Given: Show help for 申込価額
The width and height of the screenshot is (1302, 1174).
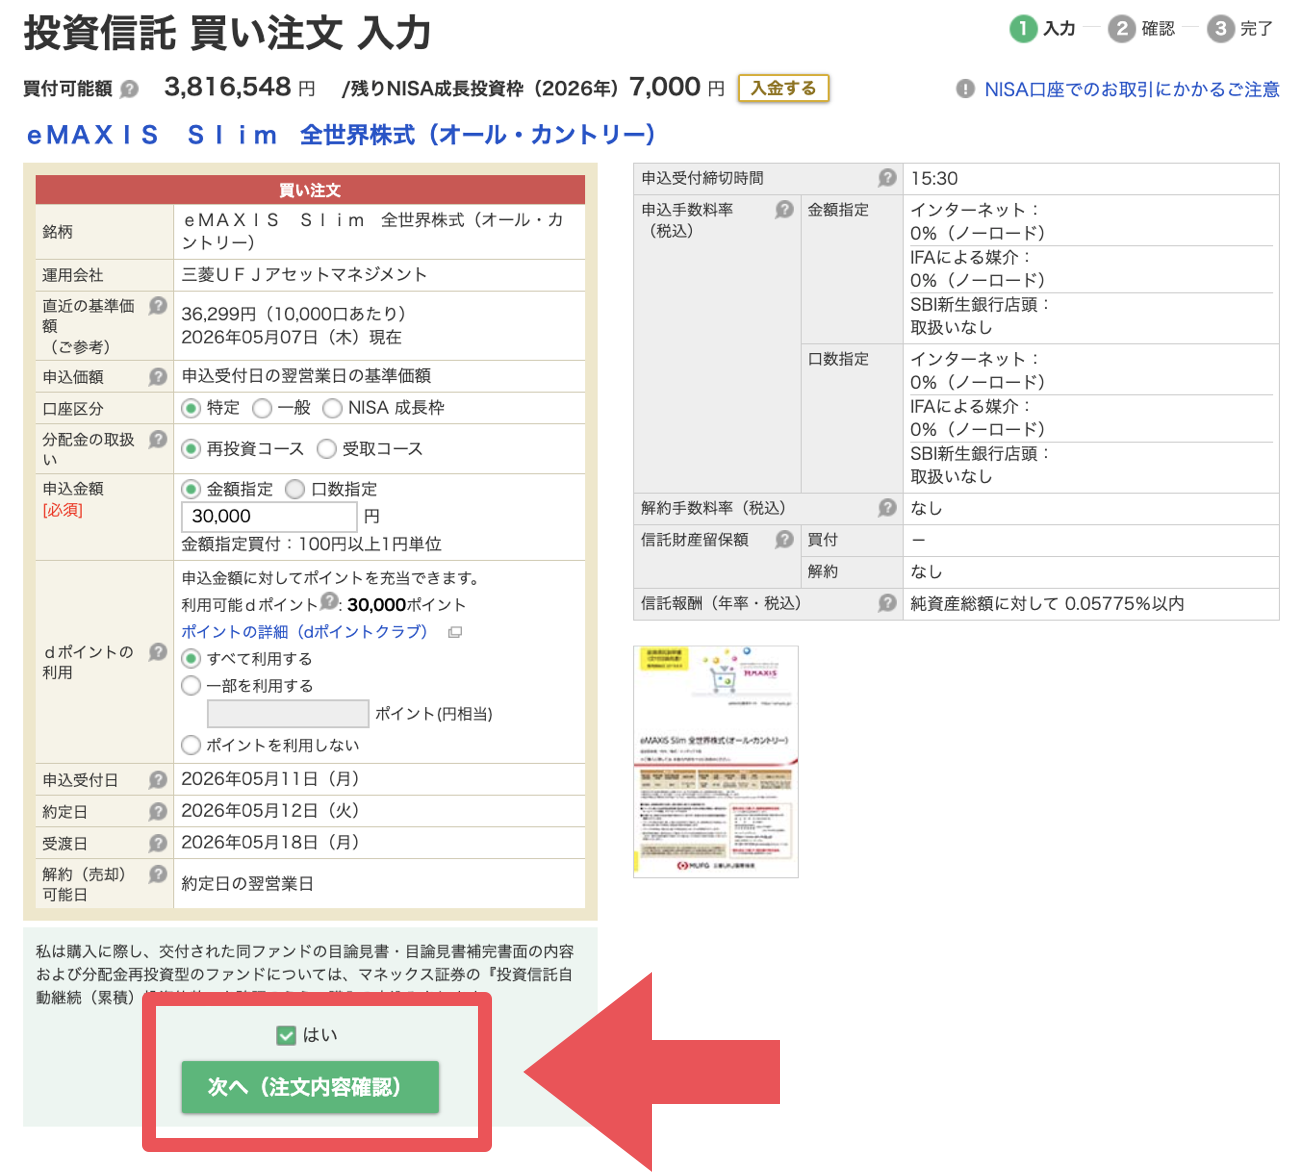Looking at the screenshot, I should click(158, 377).
